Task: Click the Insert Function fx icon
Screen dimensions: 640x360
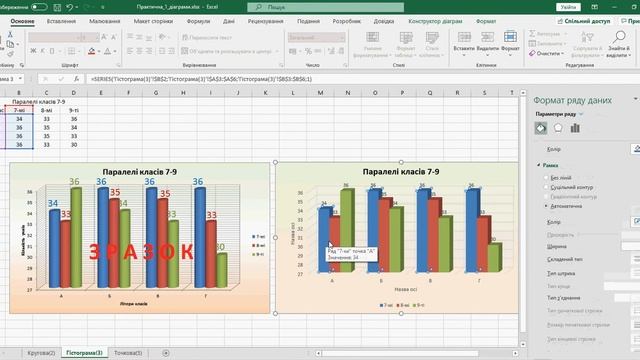Action: tap(76, 79)
